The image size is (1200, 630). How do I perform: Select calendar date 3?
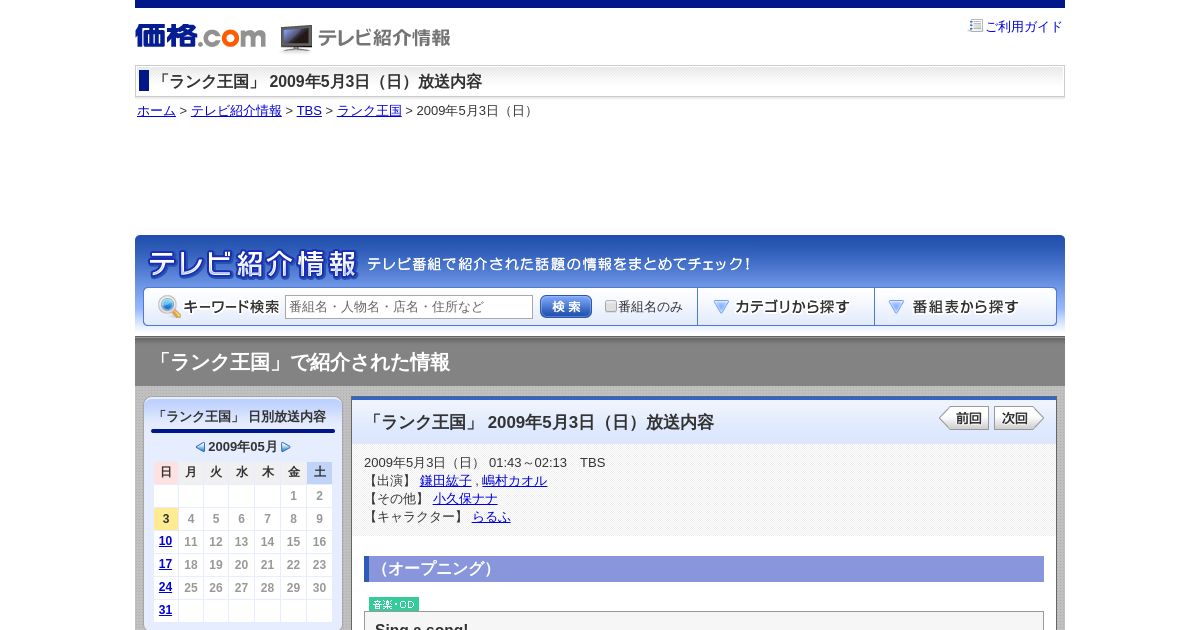(x=166, y=519)
